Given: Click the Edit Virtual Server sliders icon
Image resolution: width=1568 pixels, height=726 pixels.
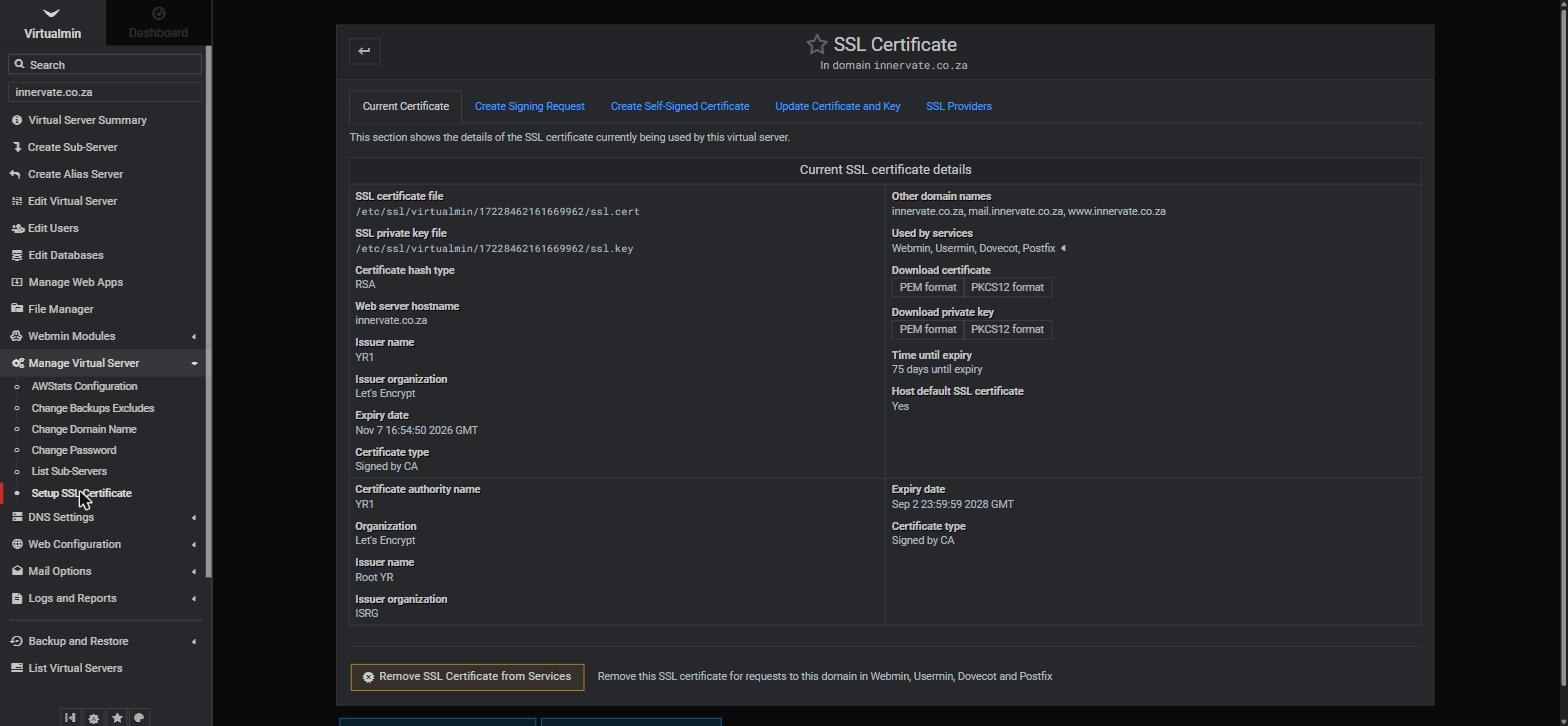Looking at the screenshot, I should pos(17,201).
